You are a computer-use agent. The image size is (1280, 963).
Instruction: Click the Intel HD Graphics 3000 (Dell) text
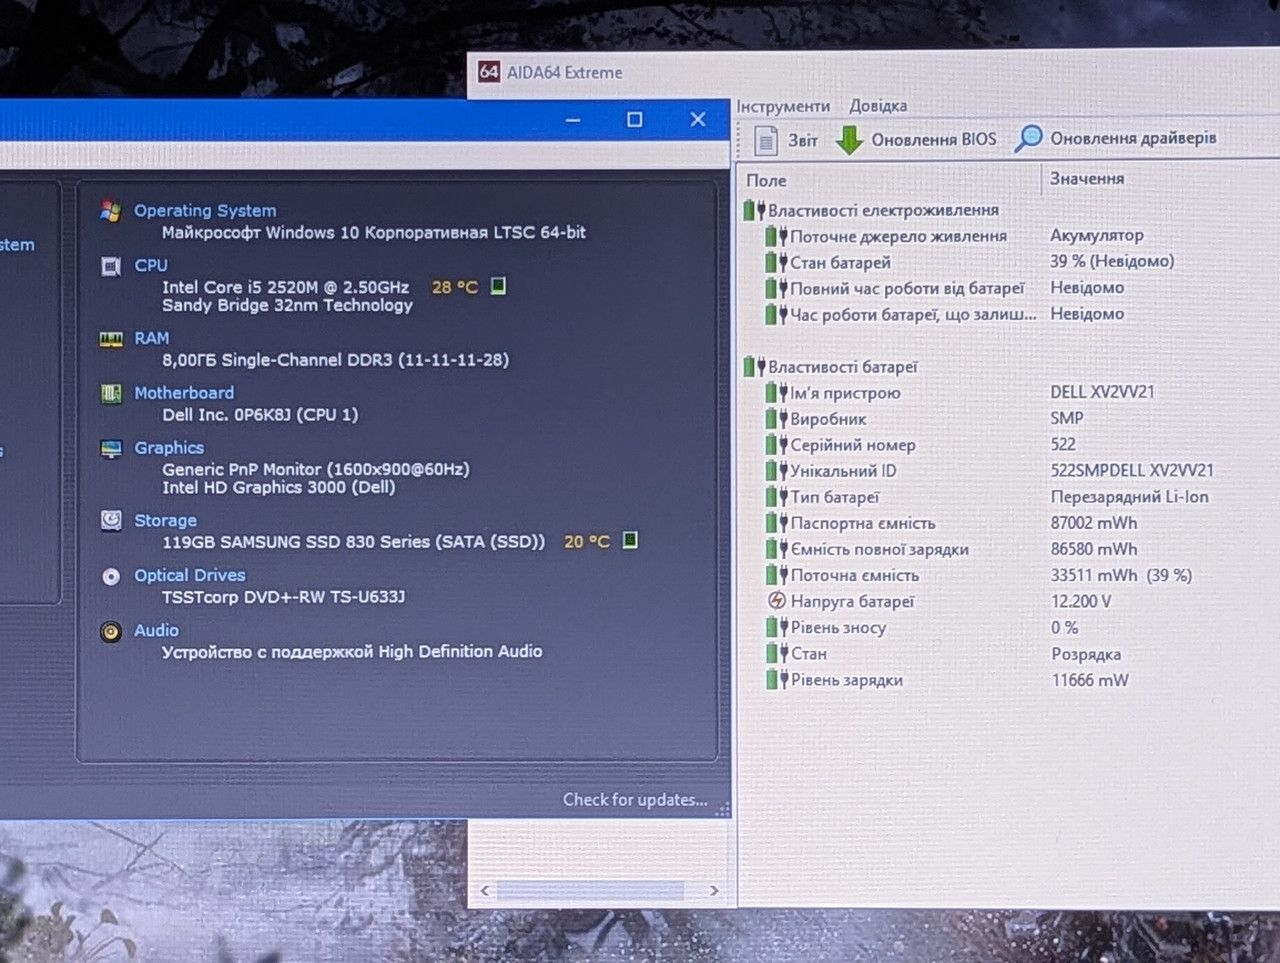(x=279, y=488)
